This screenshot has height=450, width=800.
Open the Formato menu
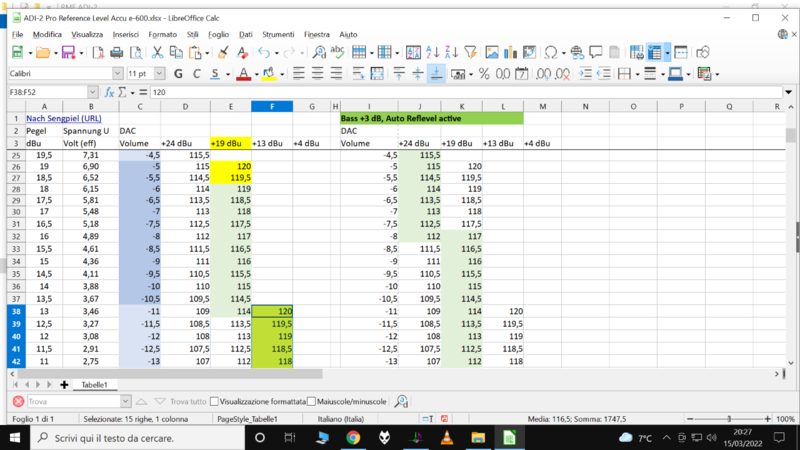[x=162, y=34]
